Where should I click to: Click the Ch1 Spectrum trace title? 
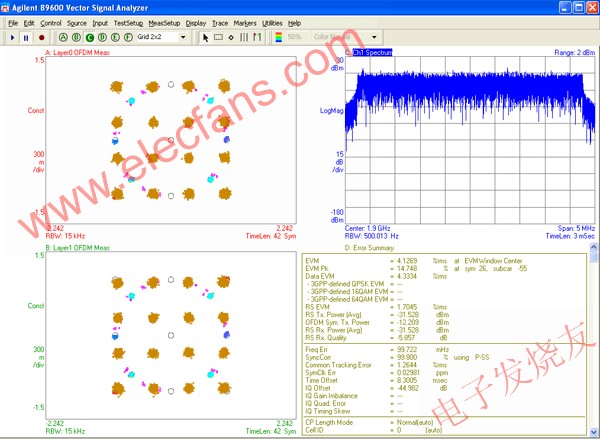370,52
